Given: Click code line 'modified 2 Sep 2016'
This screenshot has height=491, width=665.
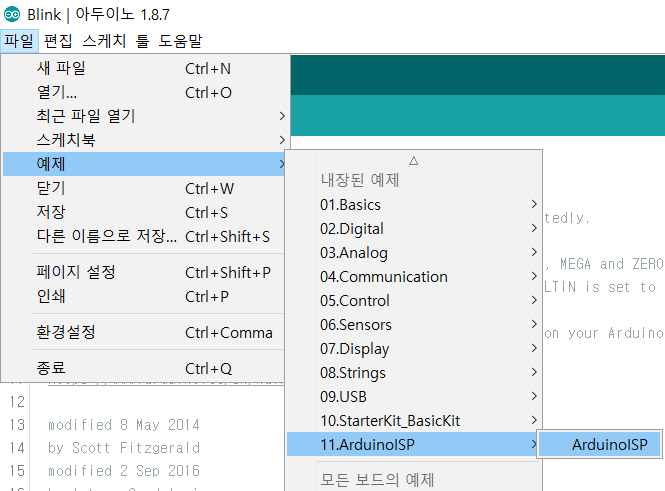Looking at the screenshot, I should coord(123,471).
